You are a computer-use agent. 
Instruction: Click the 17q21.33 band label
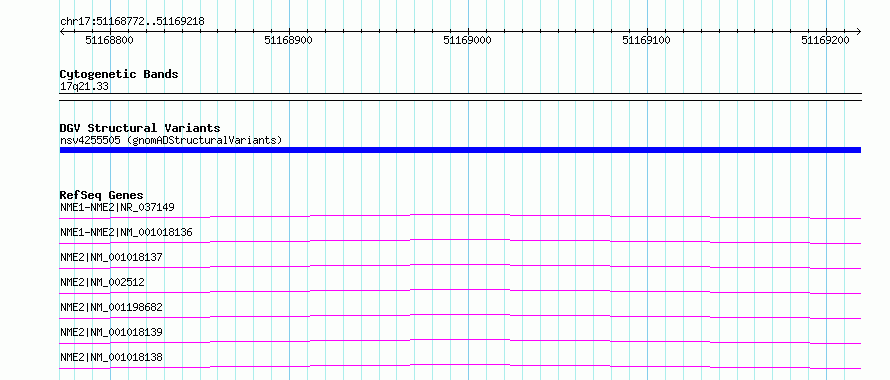(x=85, y=86)
